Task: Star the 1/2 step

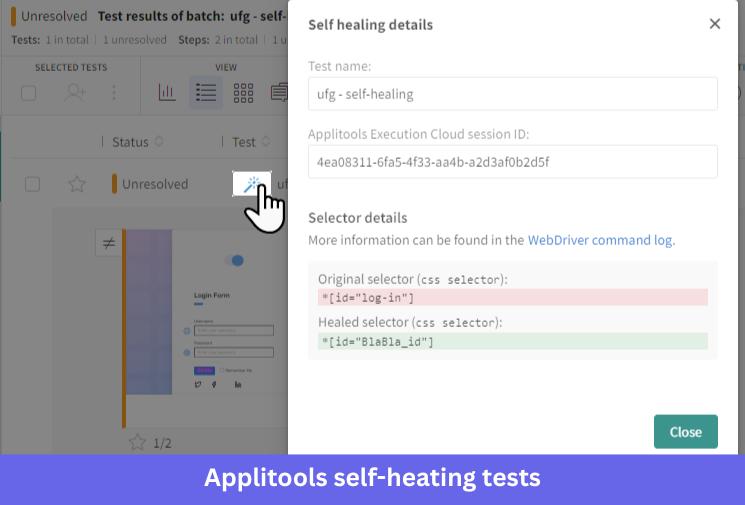Action: (x=137, y=442)
